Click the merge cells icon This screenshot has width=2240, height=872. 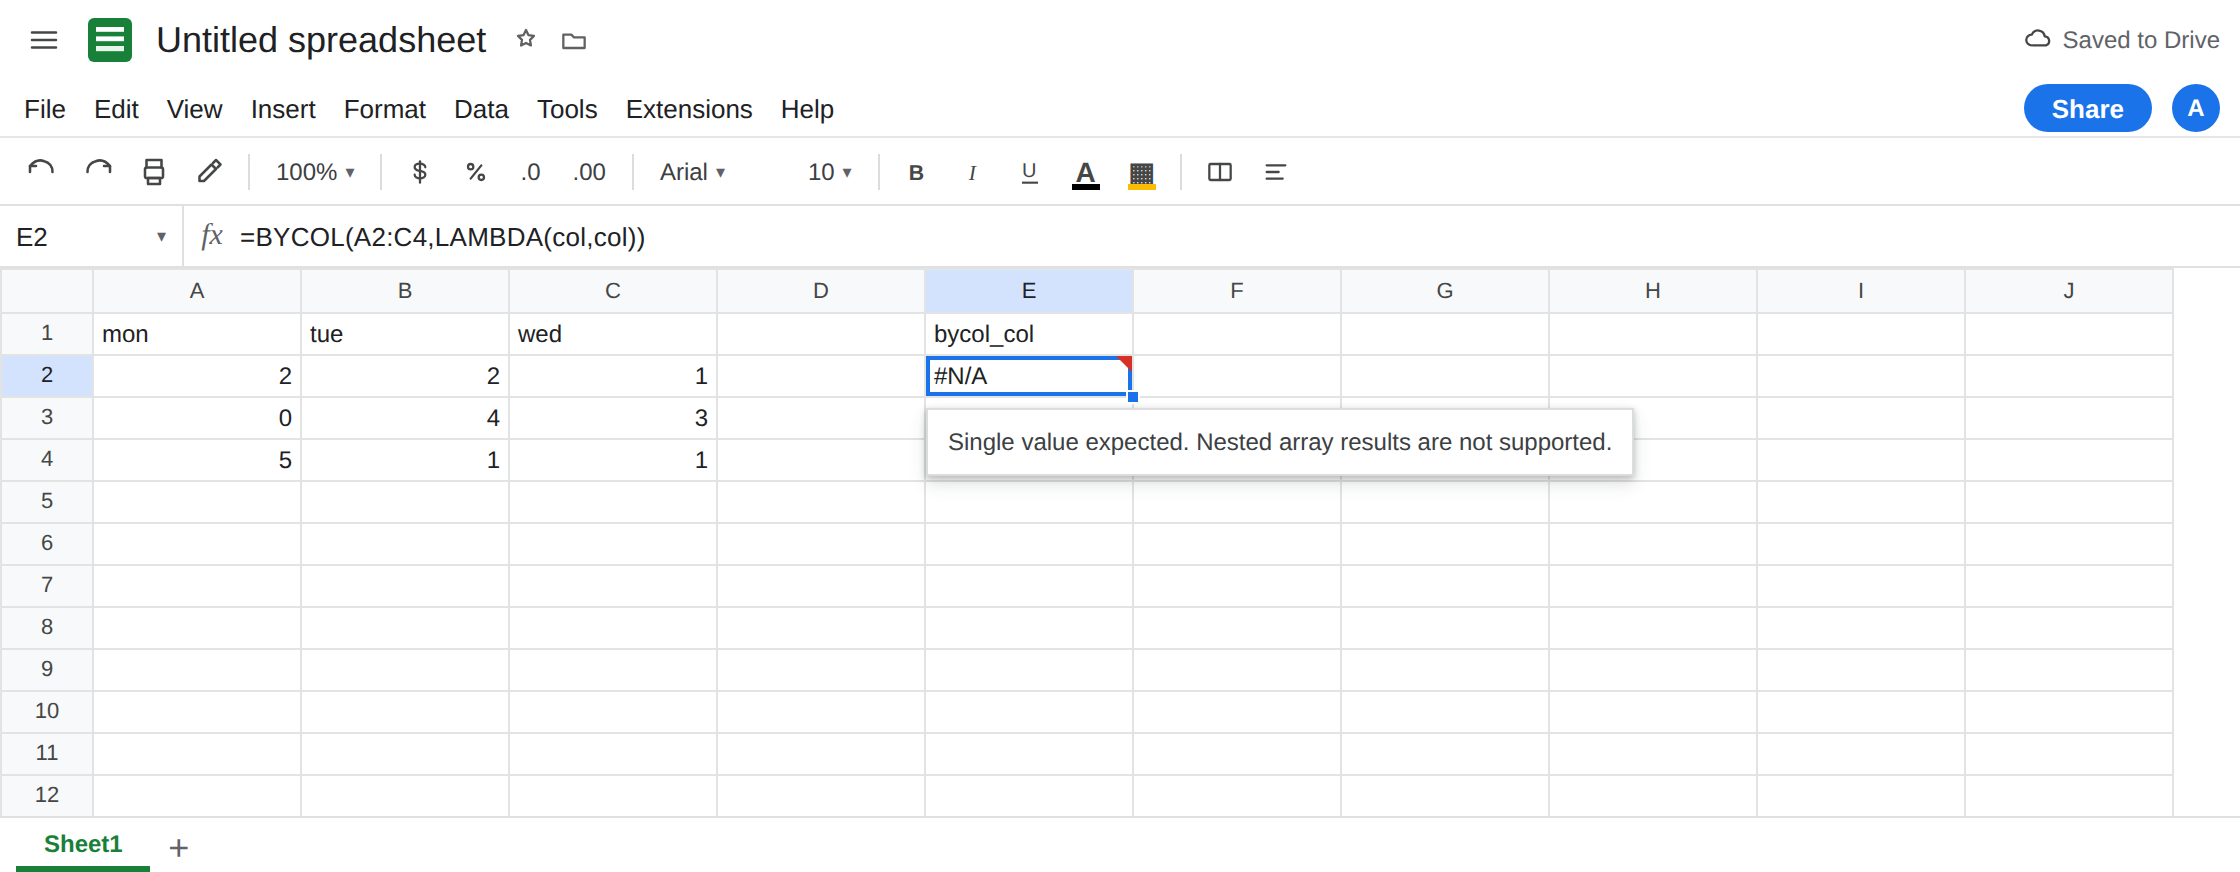[1220, 172]
